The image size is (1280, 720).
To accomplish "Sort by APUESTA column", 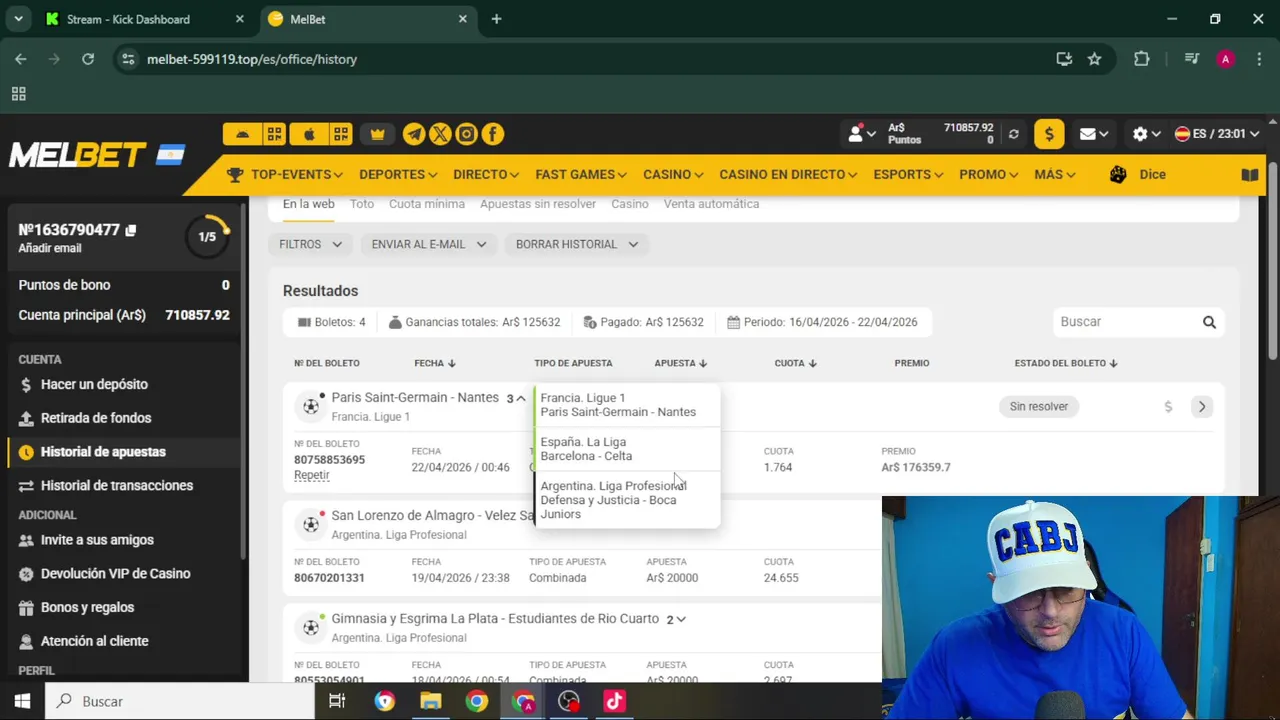I will [x=681, y=363].
